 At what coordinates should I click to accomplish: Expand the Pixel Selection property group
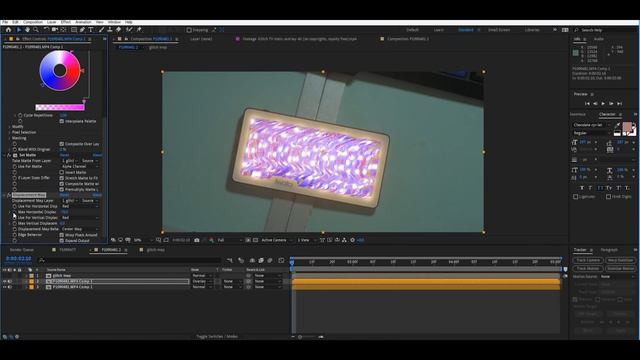pos(9,132)
